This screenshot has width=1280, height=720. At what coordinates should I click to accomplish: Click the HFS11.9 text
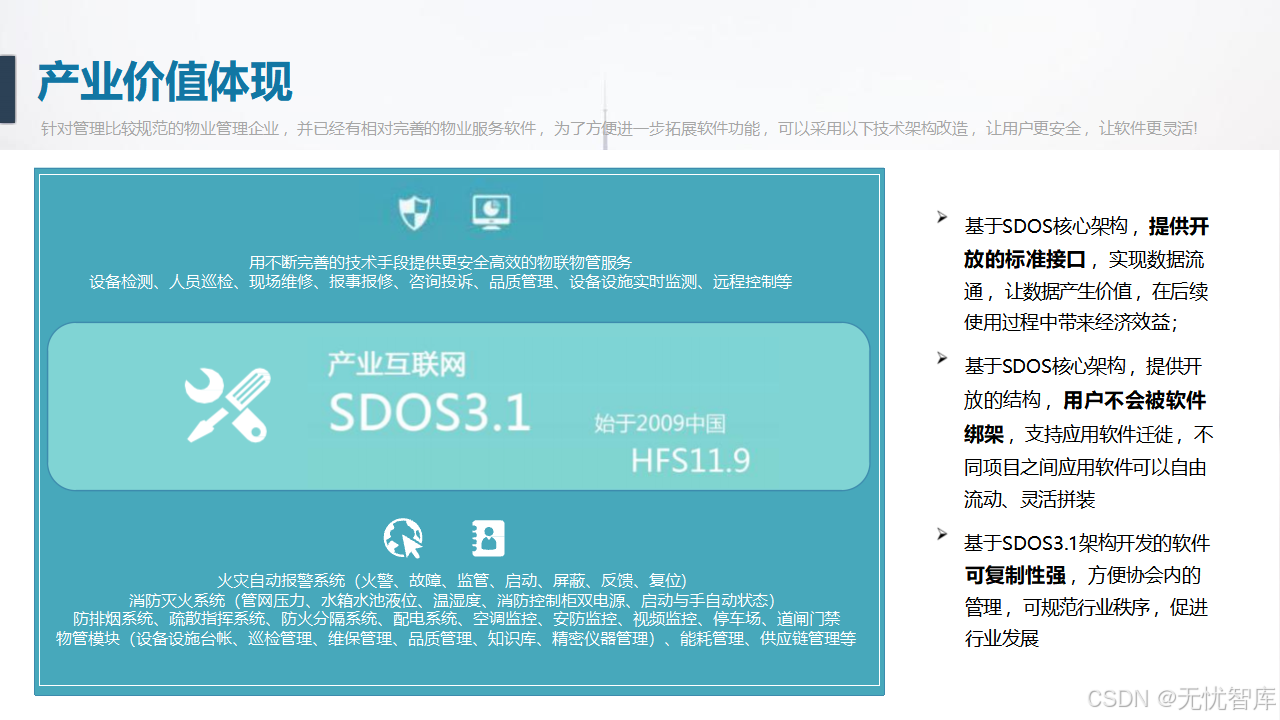(691, 460)
